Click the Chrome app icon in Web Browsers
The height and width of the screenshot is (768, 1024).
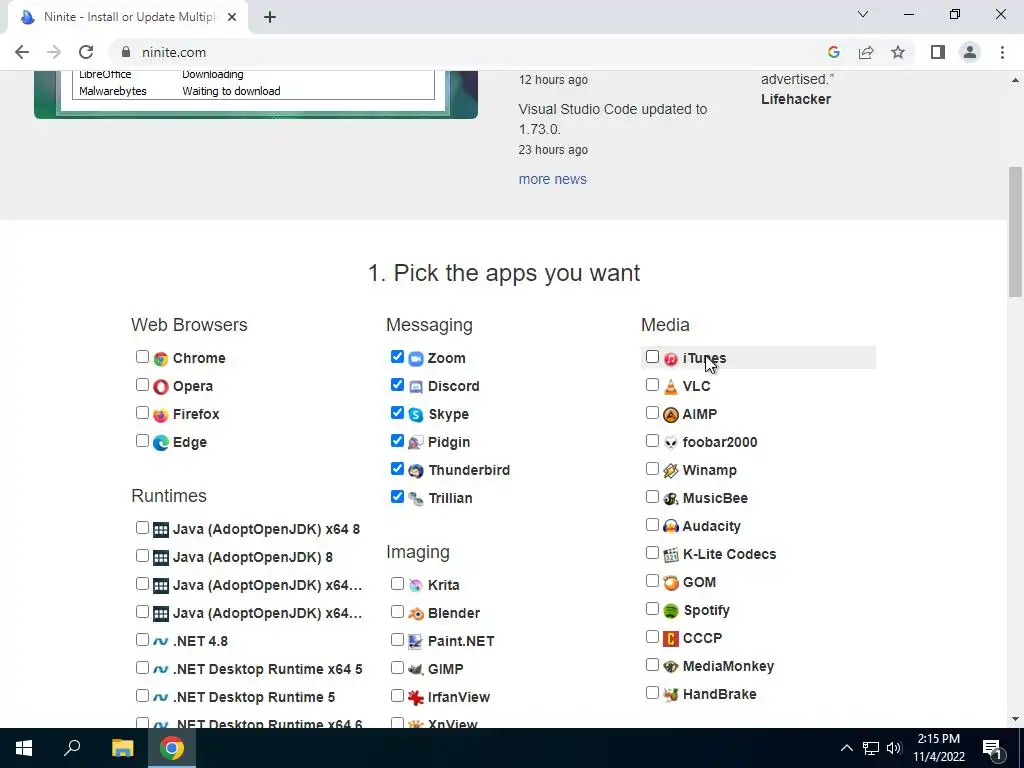161,359
